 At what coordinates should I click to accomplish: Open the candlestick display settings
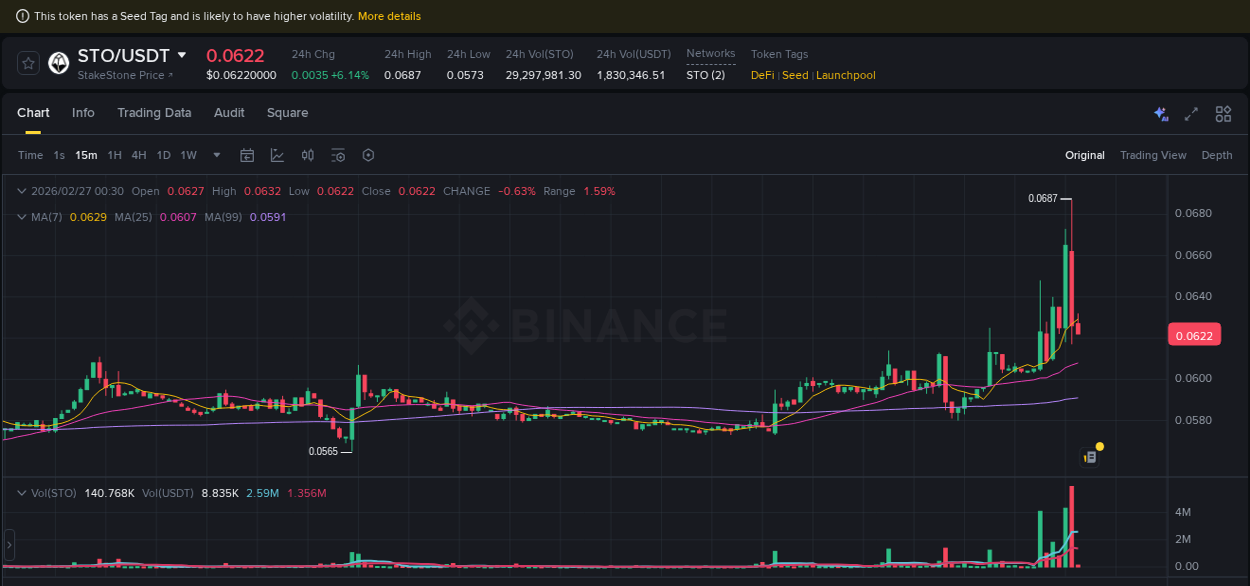coord(307,155)
